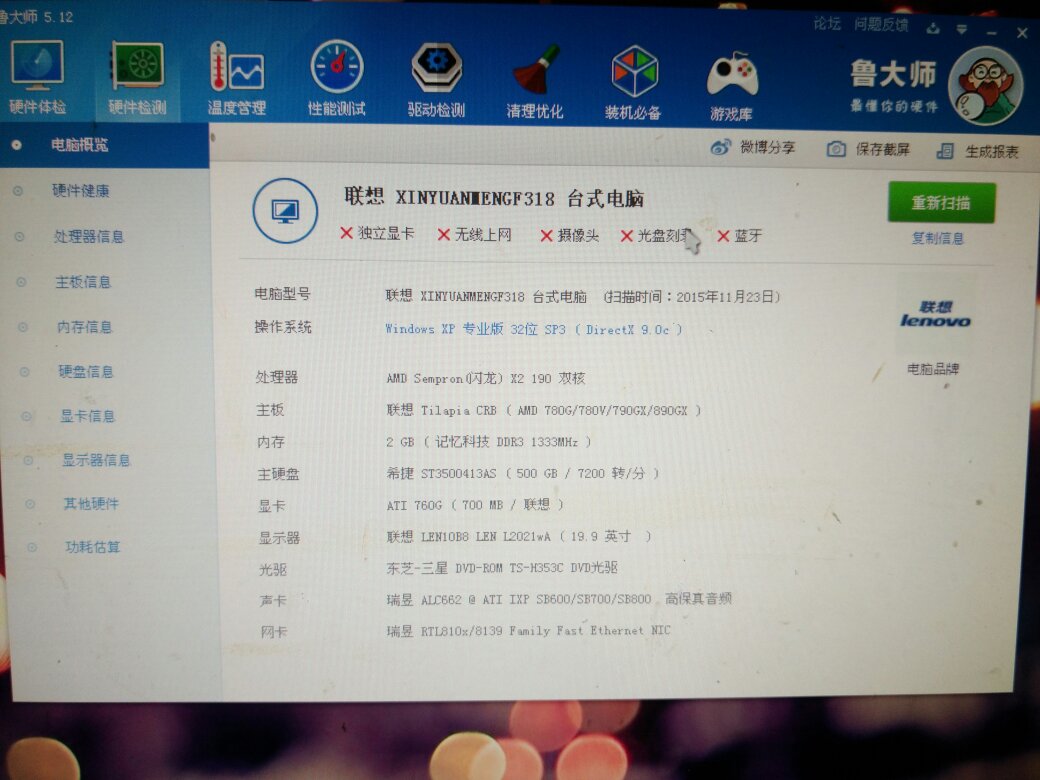Select 内存信息 in sidebar
The width and height of the screenshot is (1040, 780).
[84, 327]
